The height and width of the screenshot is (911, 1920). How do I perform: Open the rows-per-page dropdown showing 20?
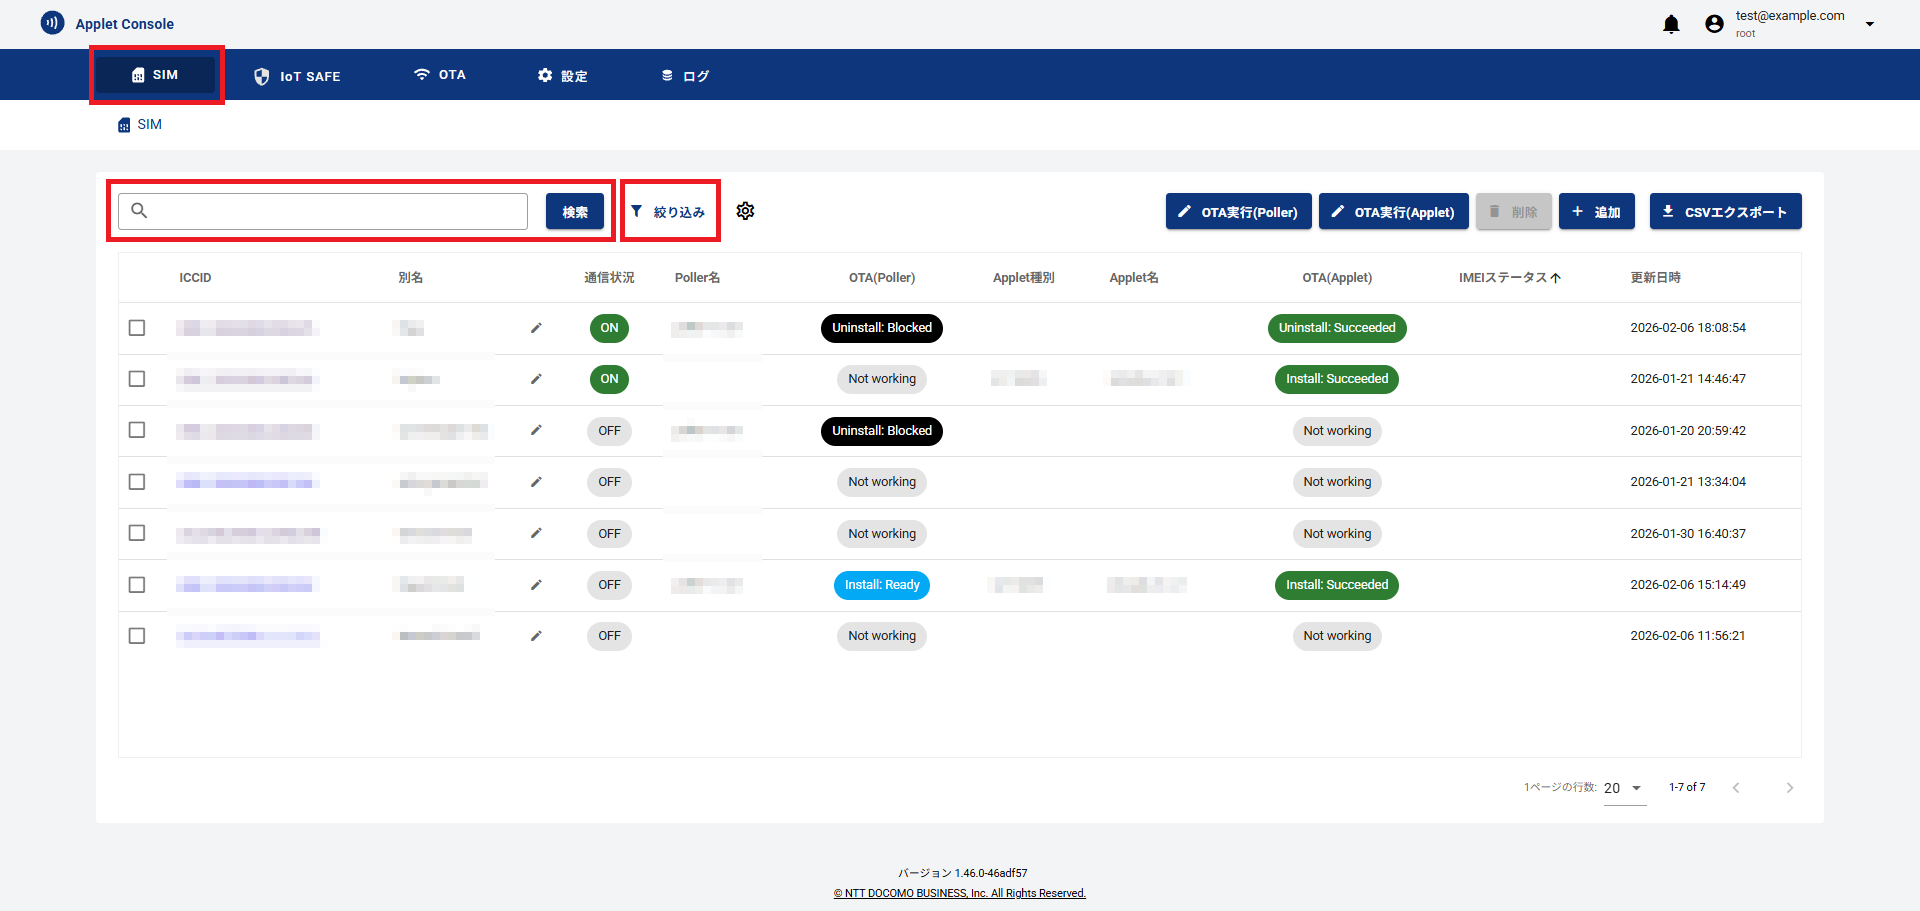(x=1625, y=788)
